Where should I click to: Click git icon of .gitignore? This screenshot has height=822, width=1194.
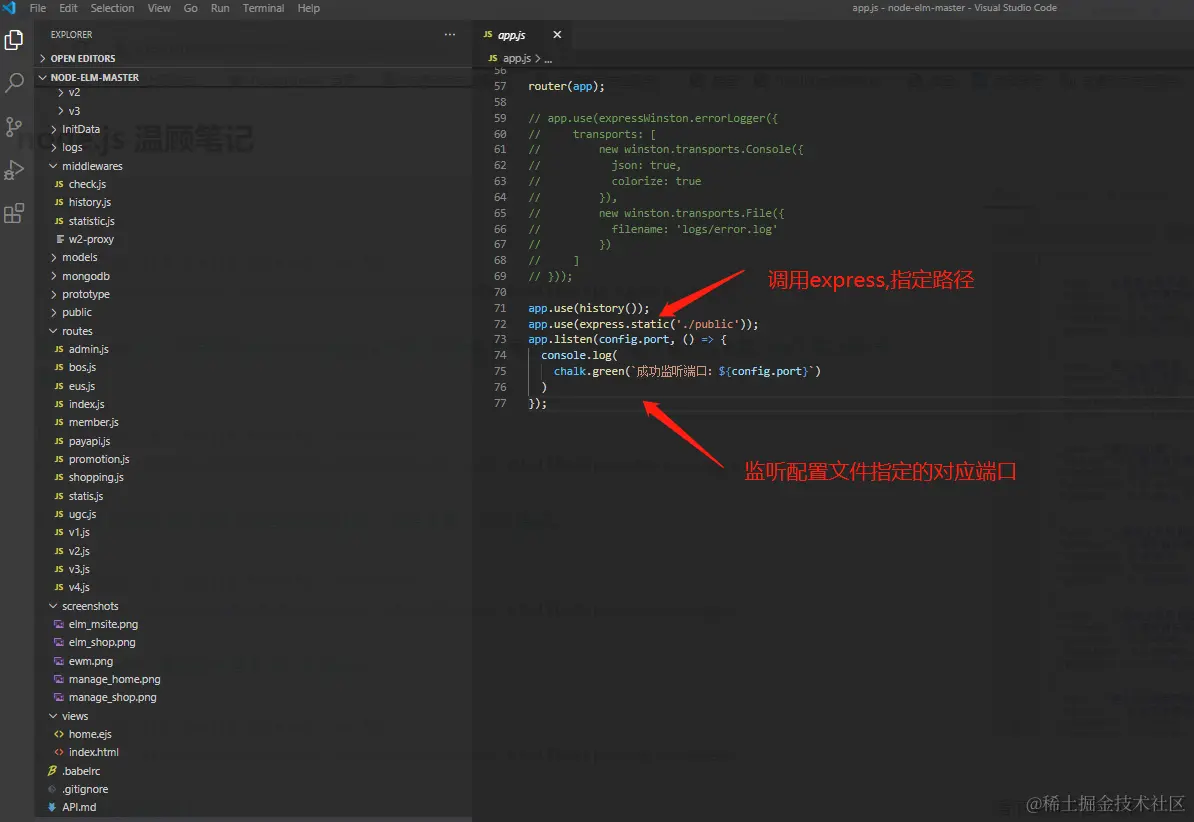pos(52,789)
